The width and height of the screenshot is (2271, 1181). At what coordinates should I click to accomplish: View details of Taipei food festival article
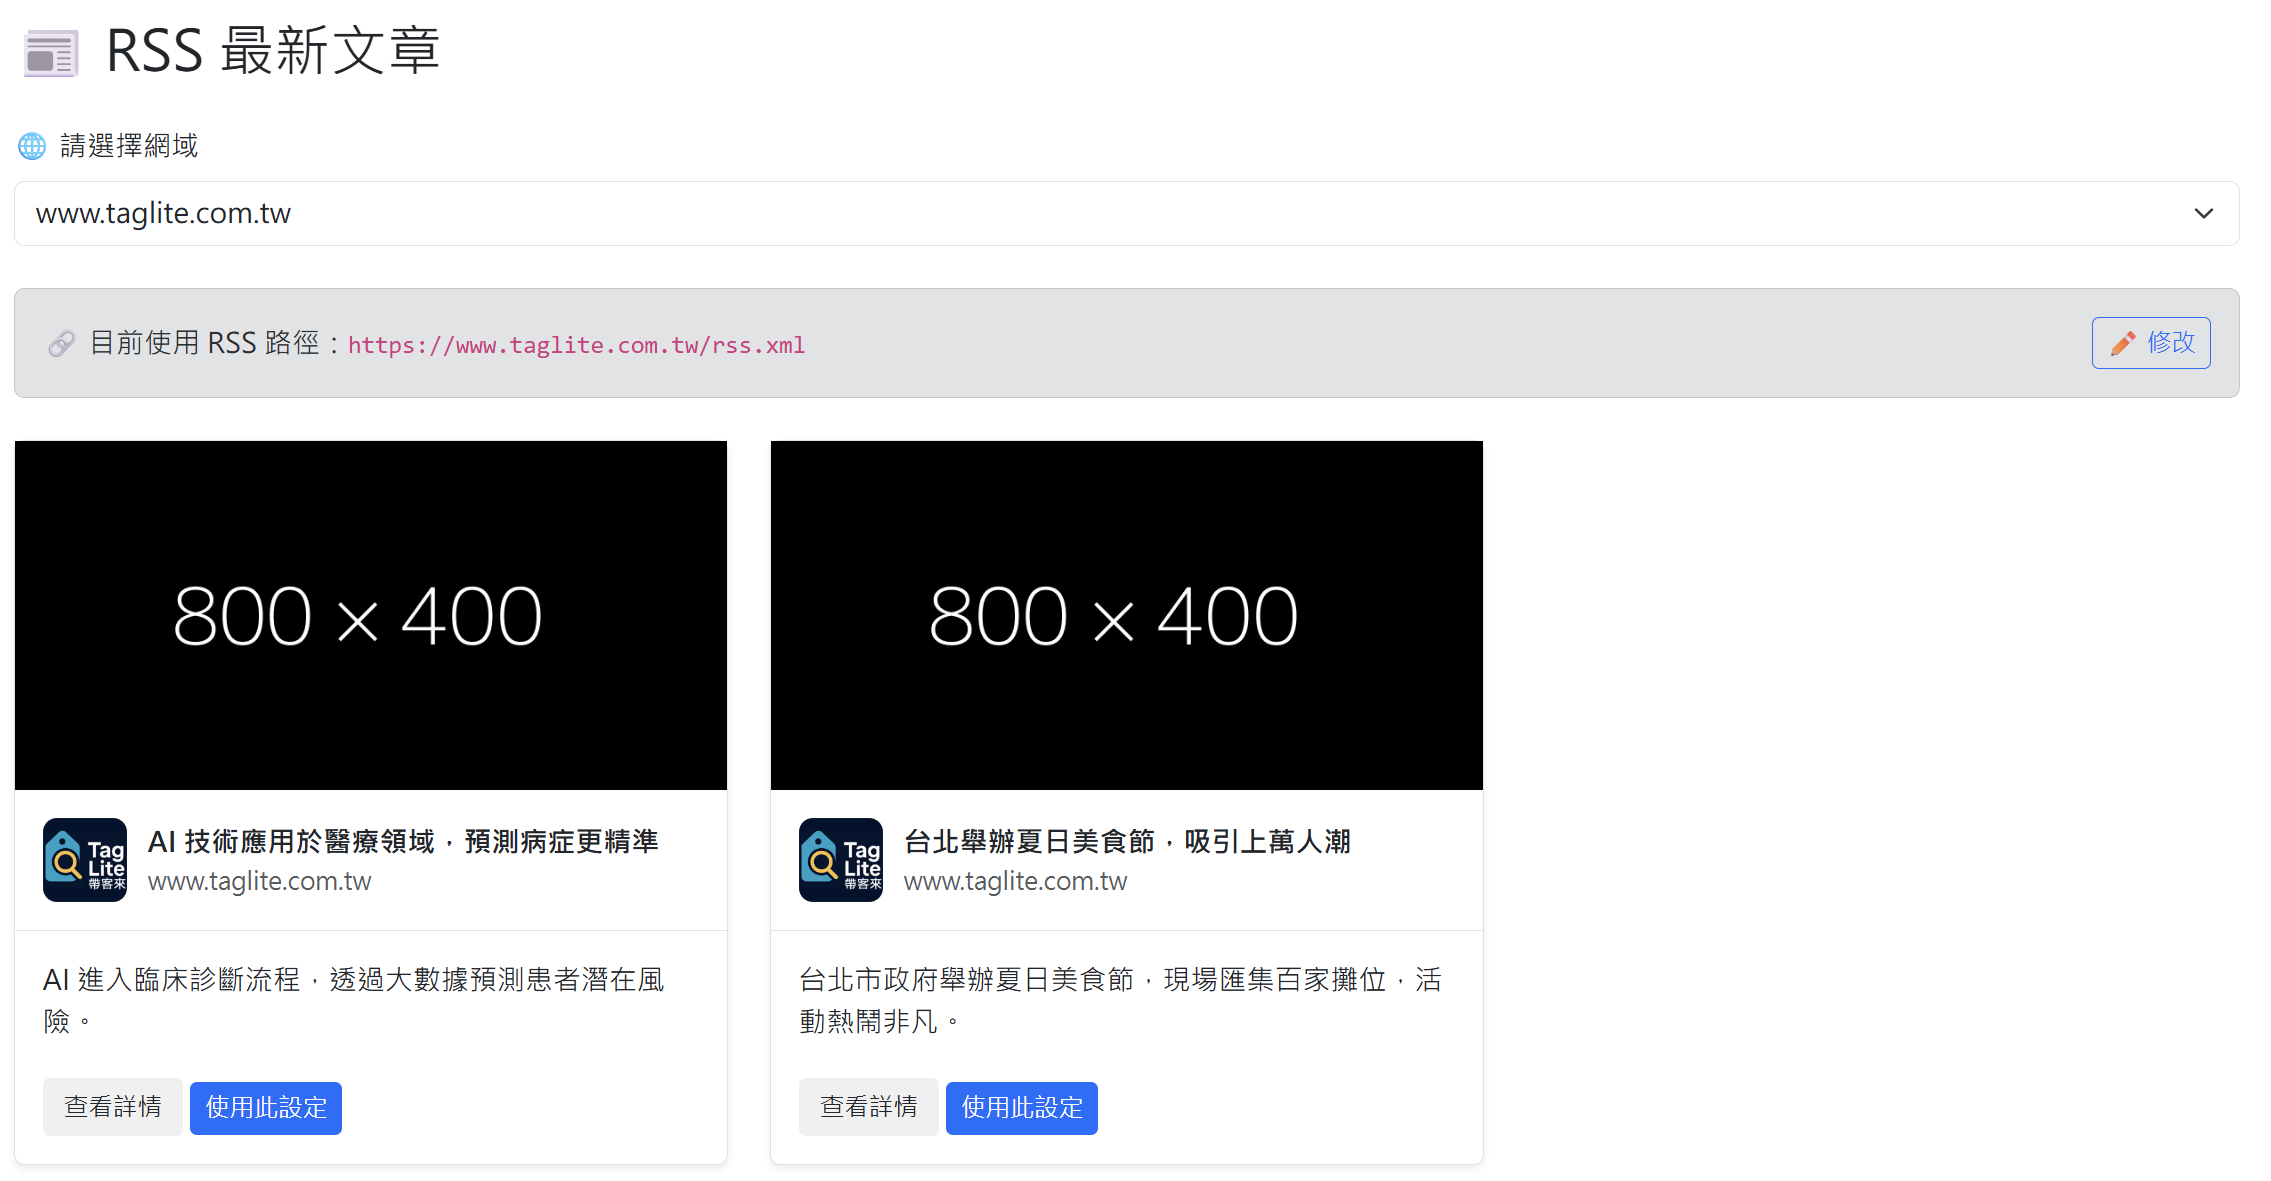coord(868,1107)
